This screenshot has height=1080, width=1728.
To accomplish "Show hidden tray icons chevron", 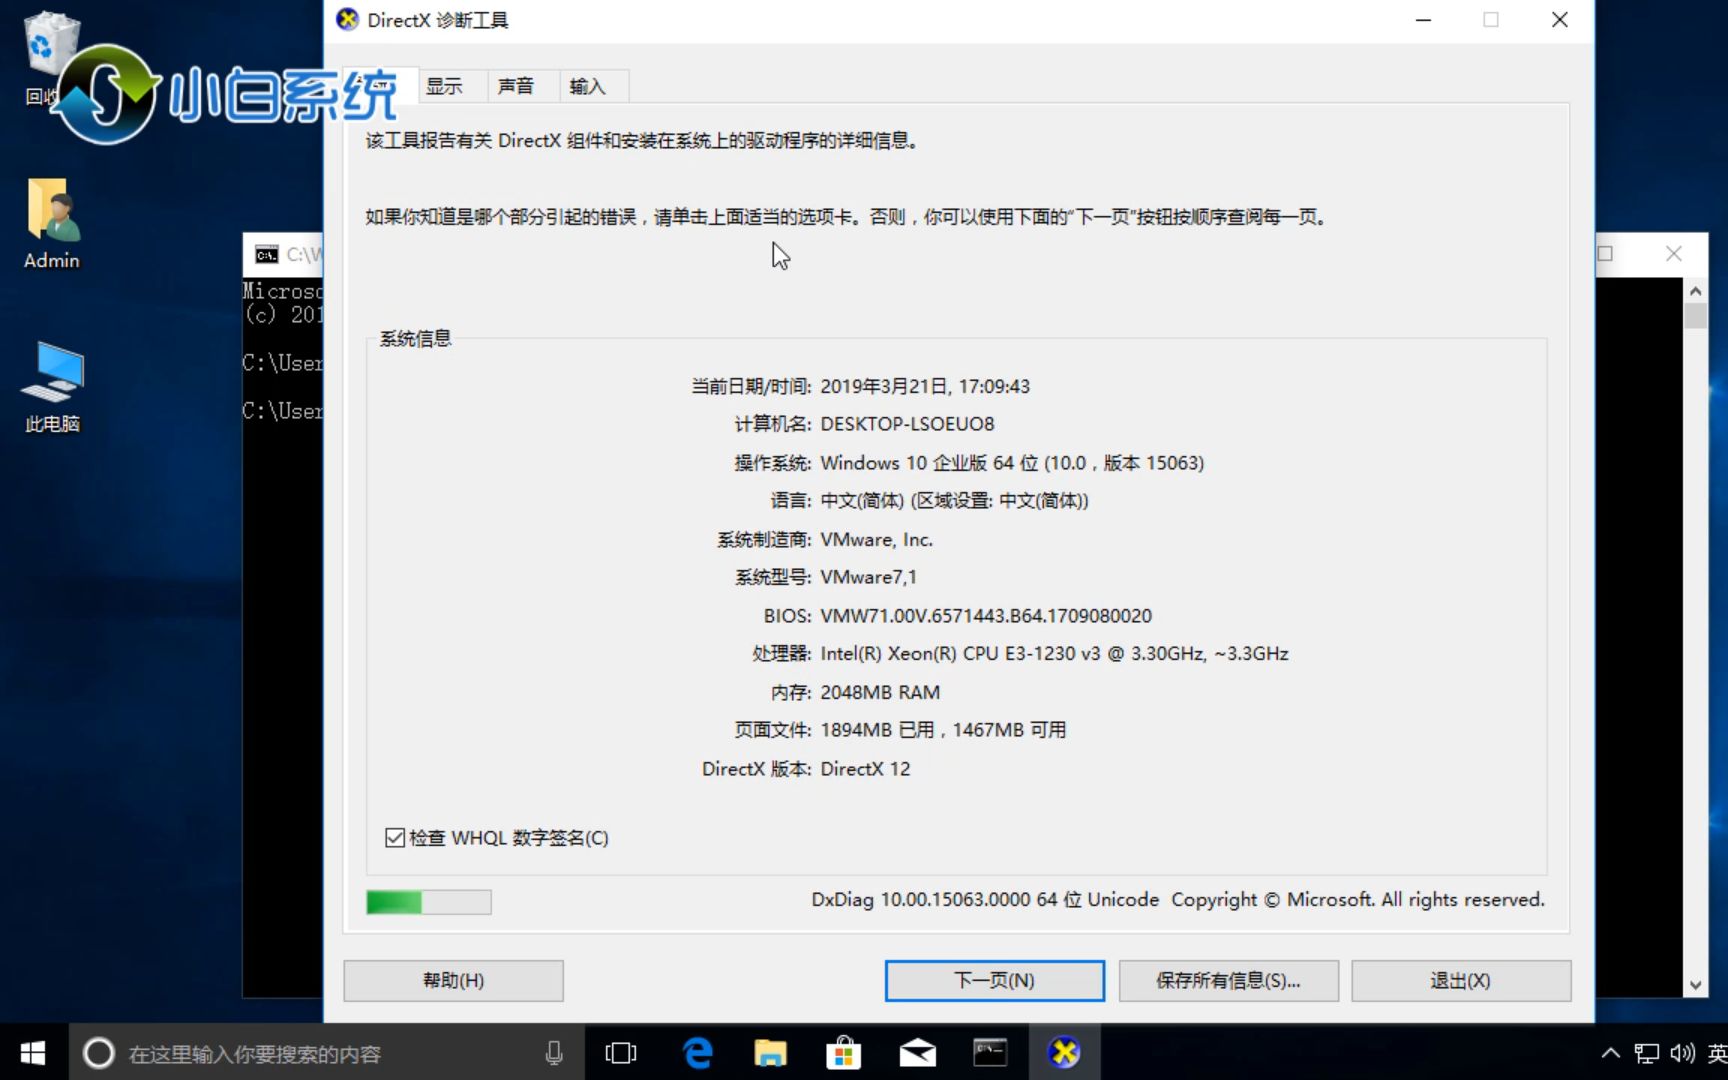I will 1610,1053.
